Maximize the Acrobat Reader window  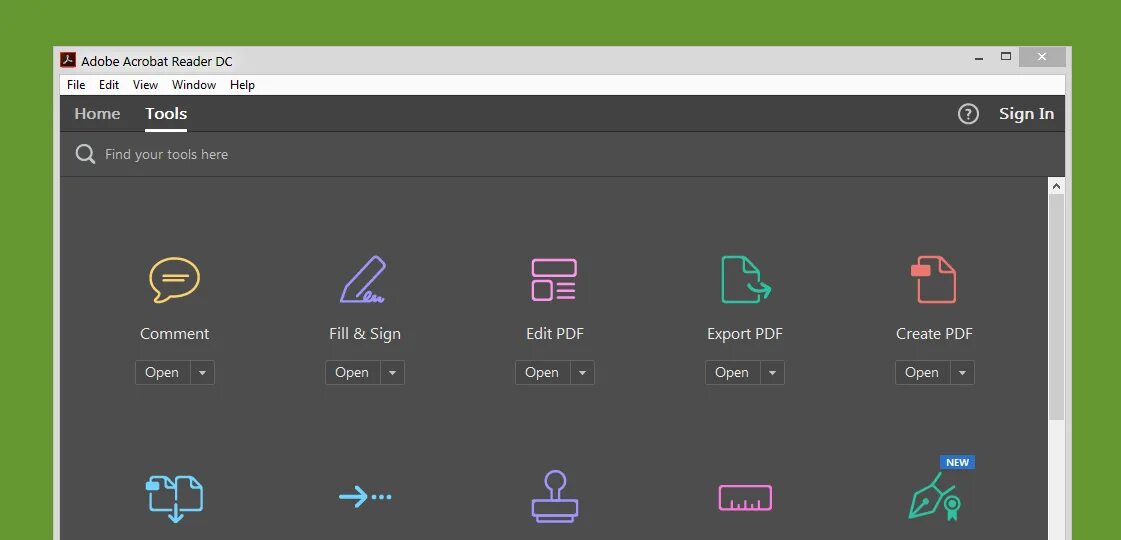(x=1006, y=57)
